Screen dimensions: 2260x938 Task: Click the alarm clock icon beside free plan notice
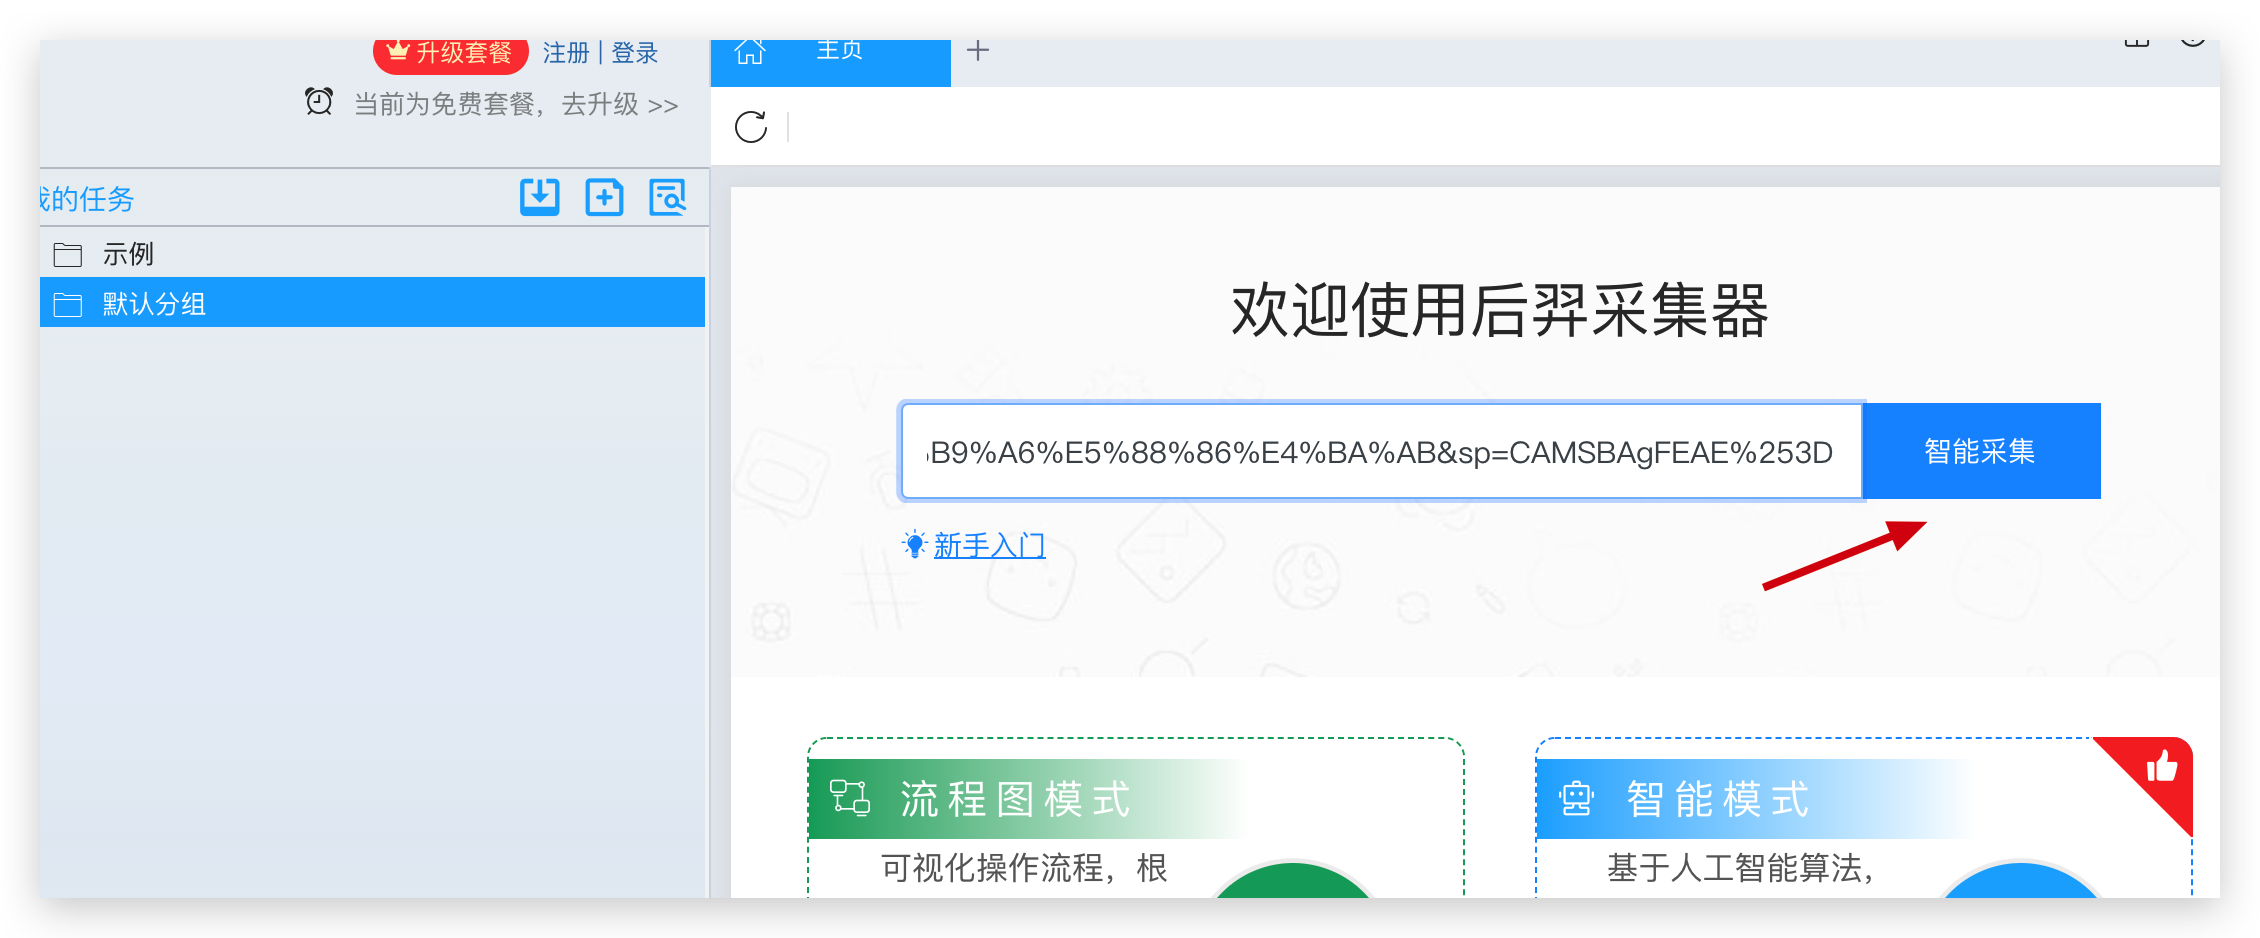[319, 102]
